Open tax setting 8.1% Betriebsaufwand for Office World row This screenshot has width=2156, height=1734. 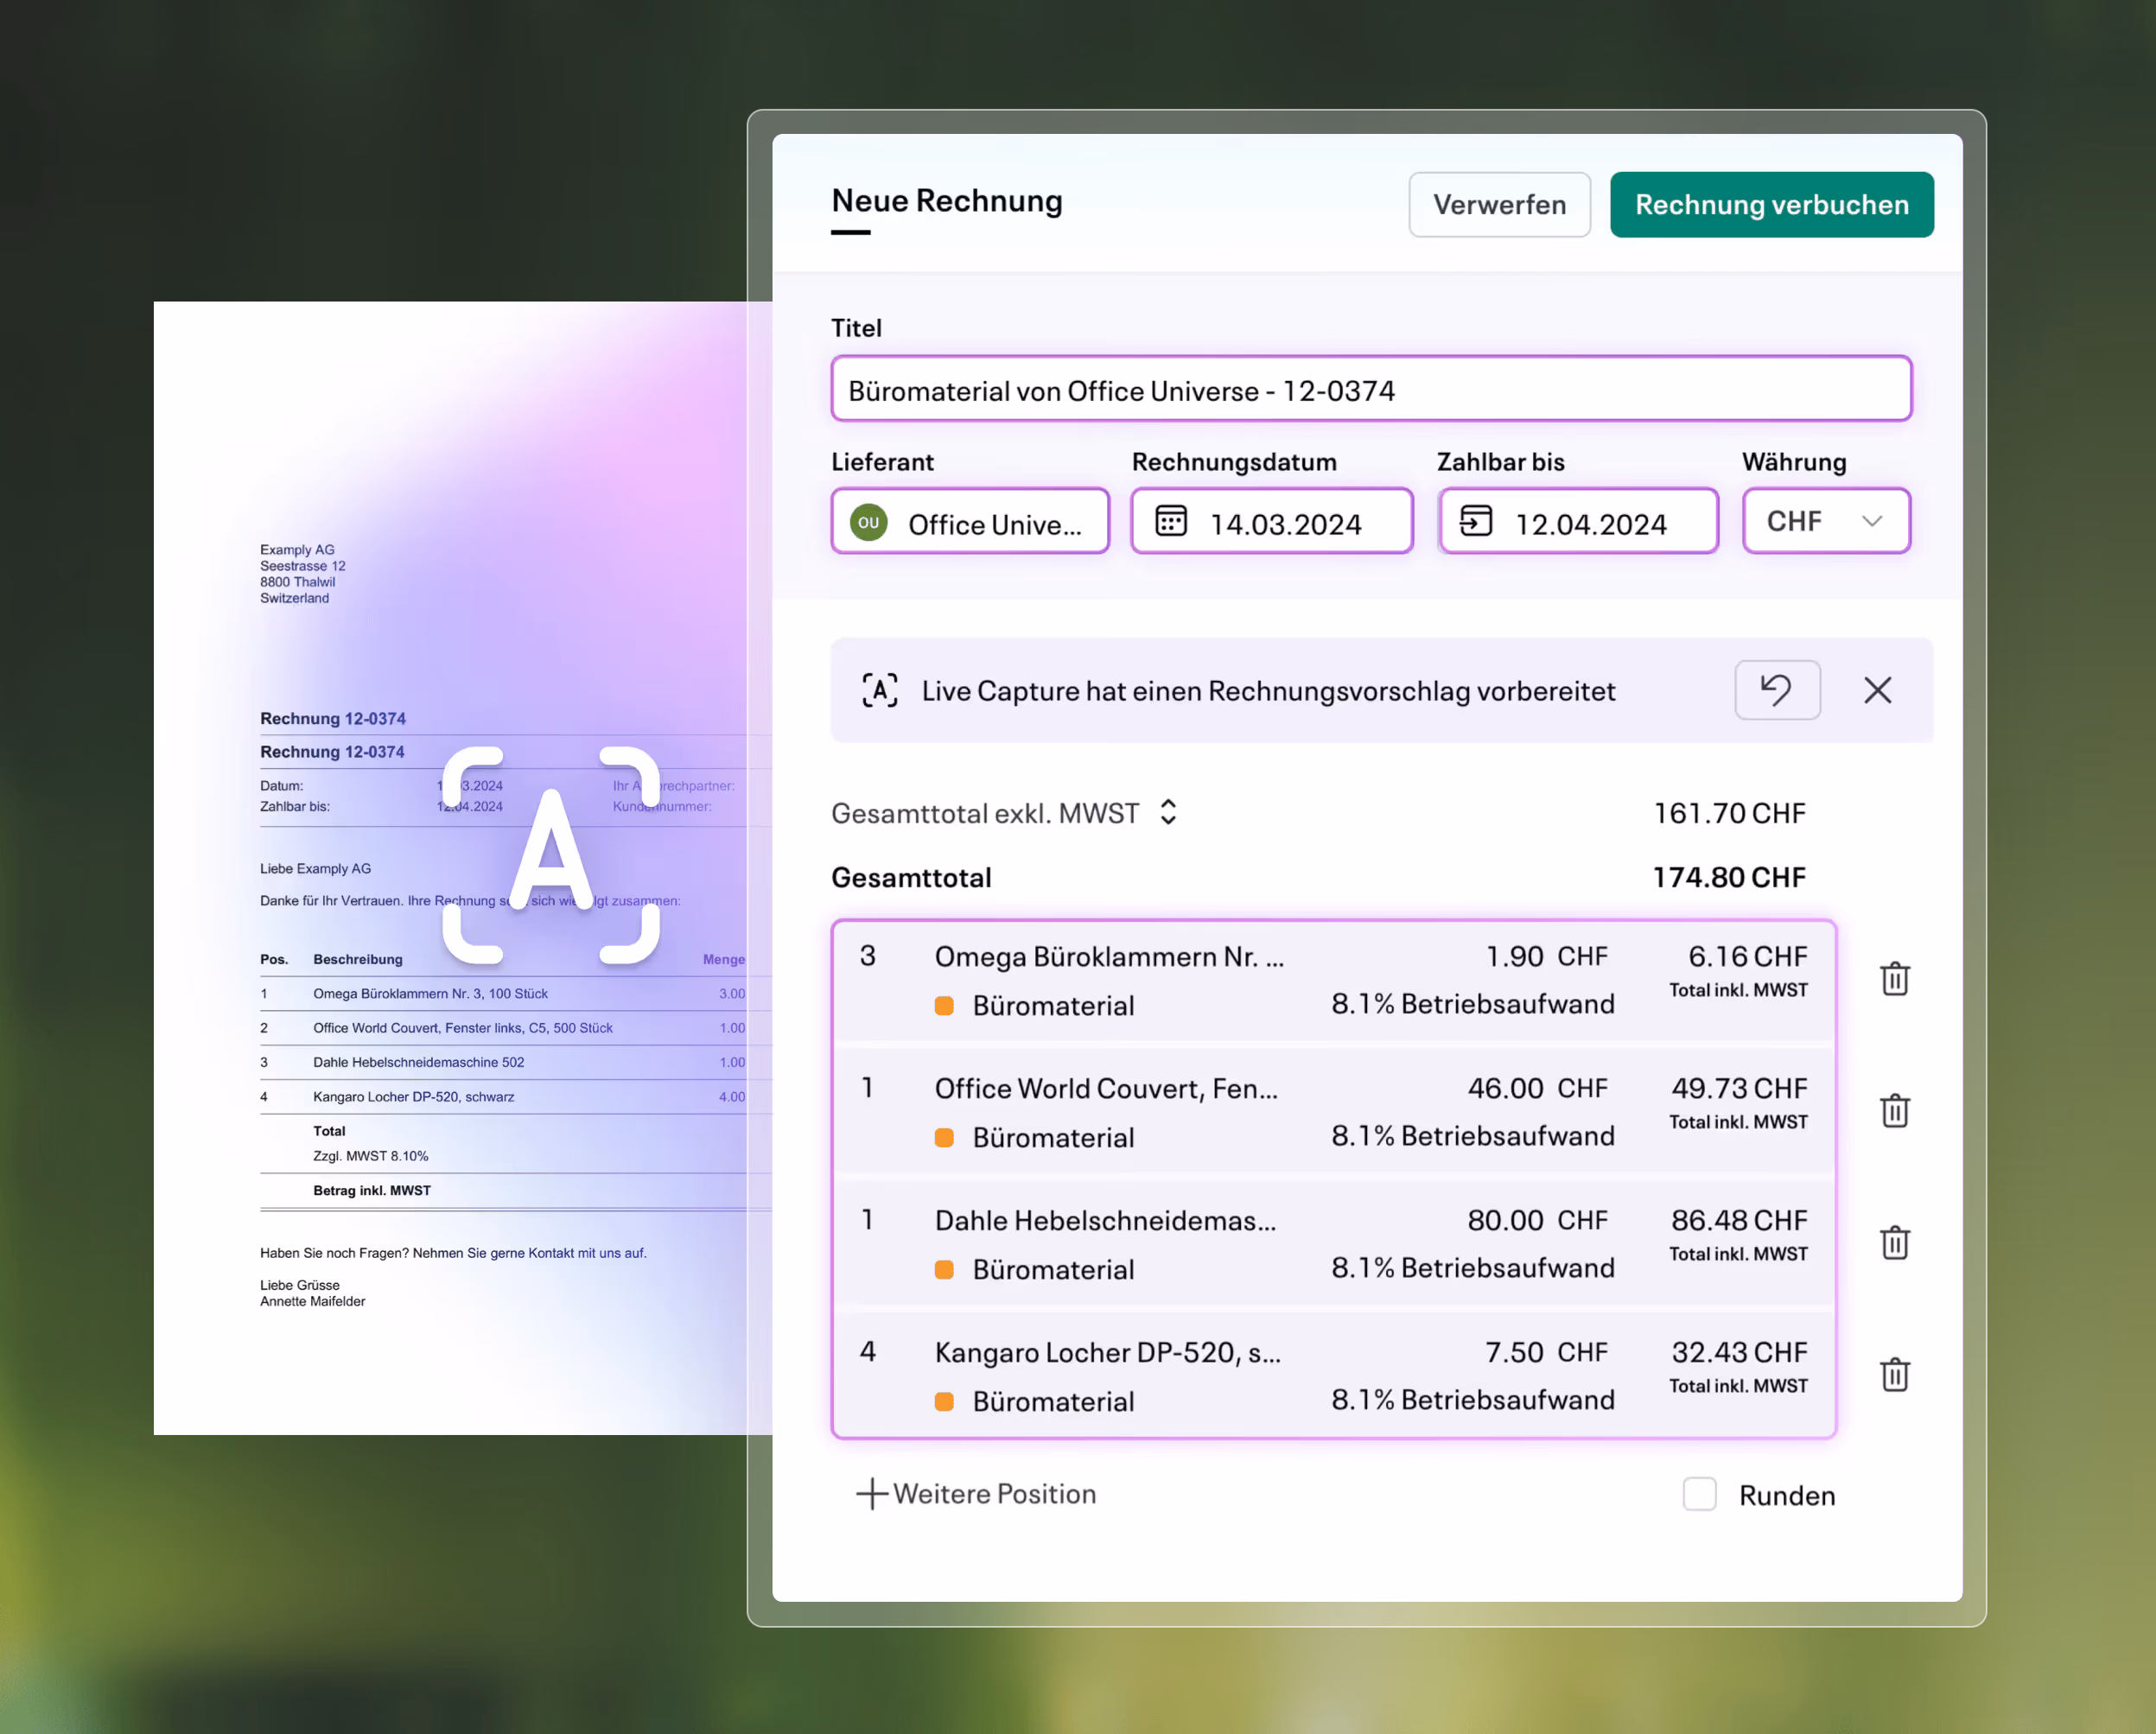tap(1472, 1136)
